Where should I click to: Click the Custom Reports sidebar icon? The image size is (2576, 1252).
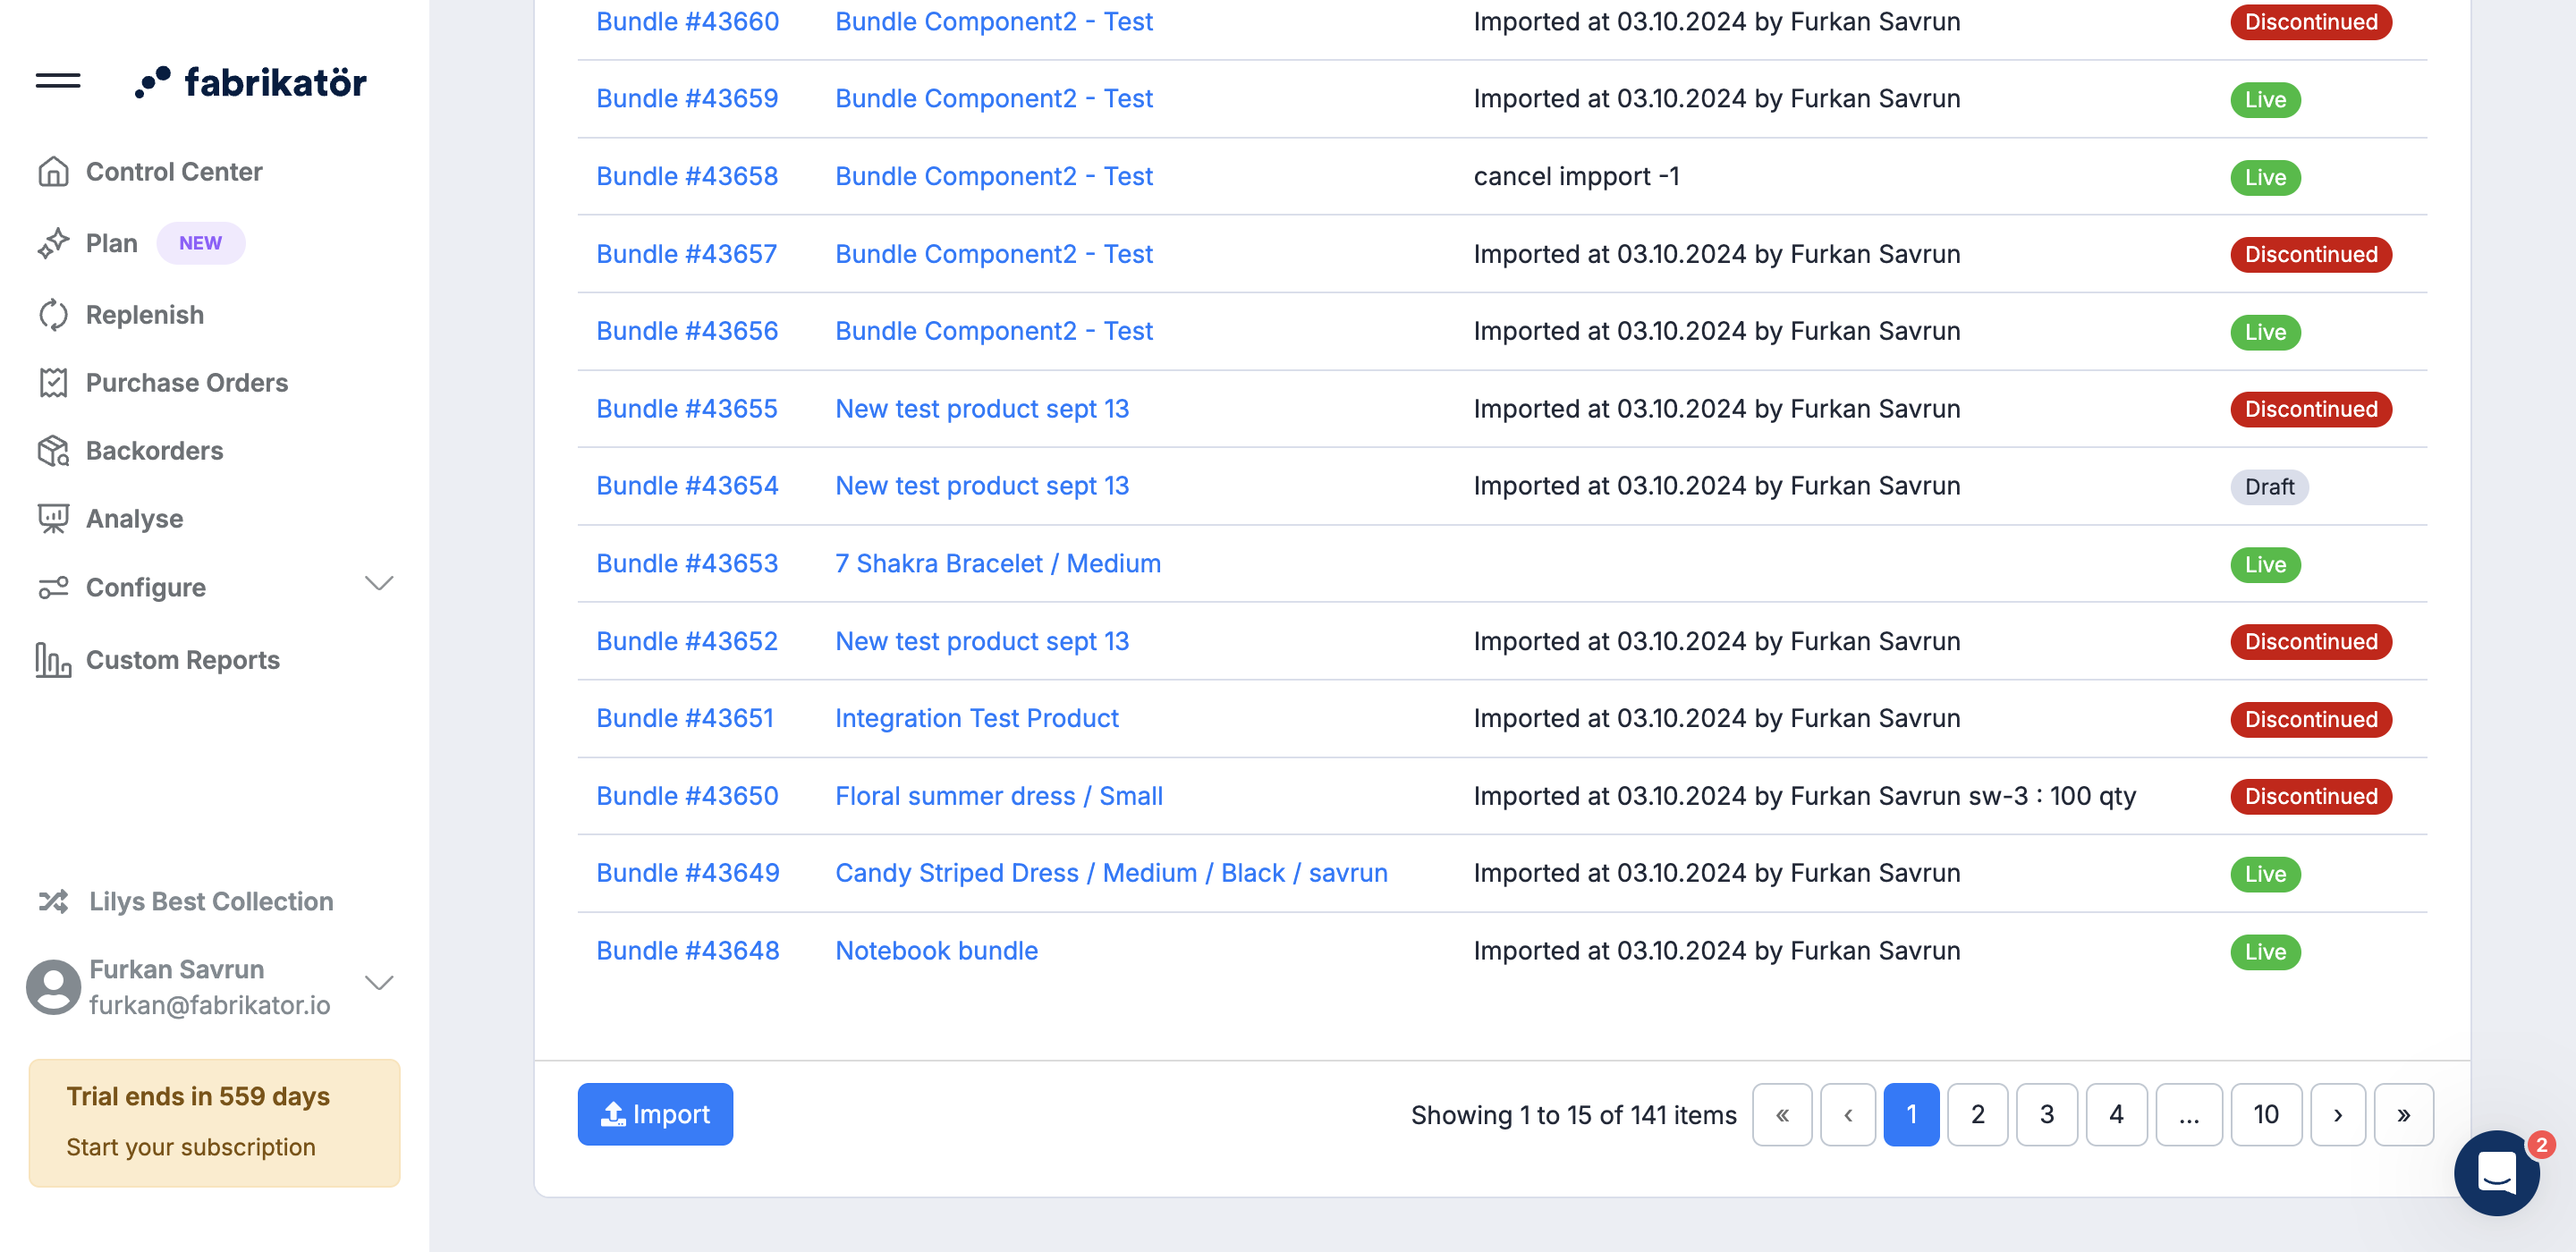(55, 661)
